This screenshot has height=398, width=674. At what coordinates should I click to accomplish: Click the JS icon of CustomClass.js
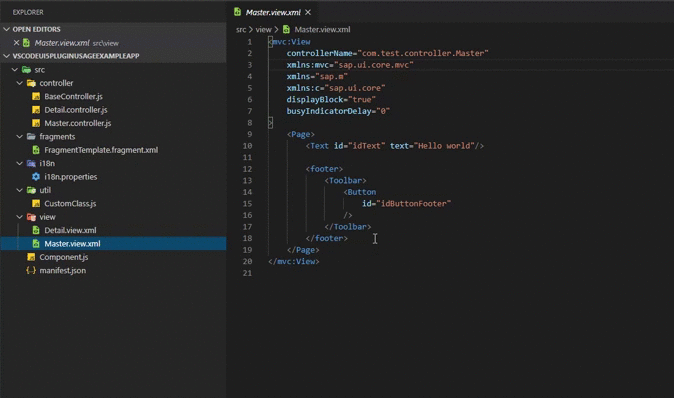[36, 203]
